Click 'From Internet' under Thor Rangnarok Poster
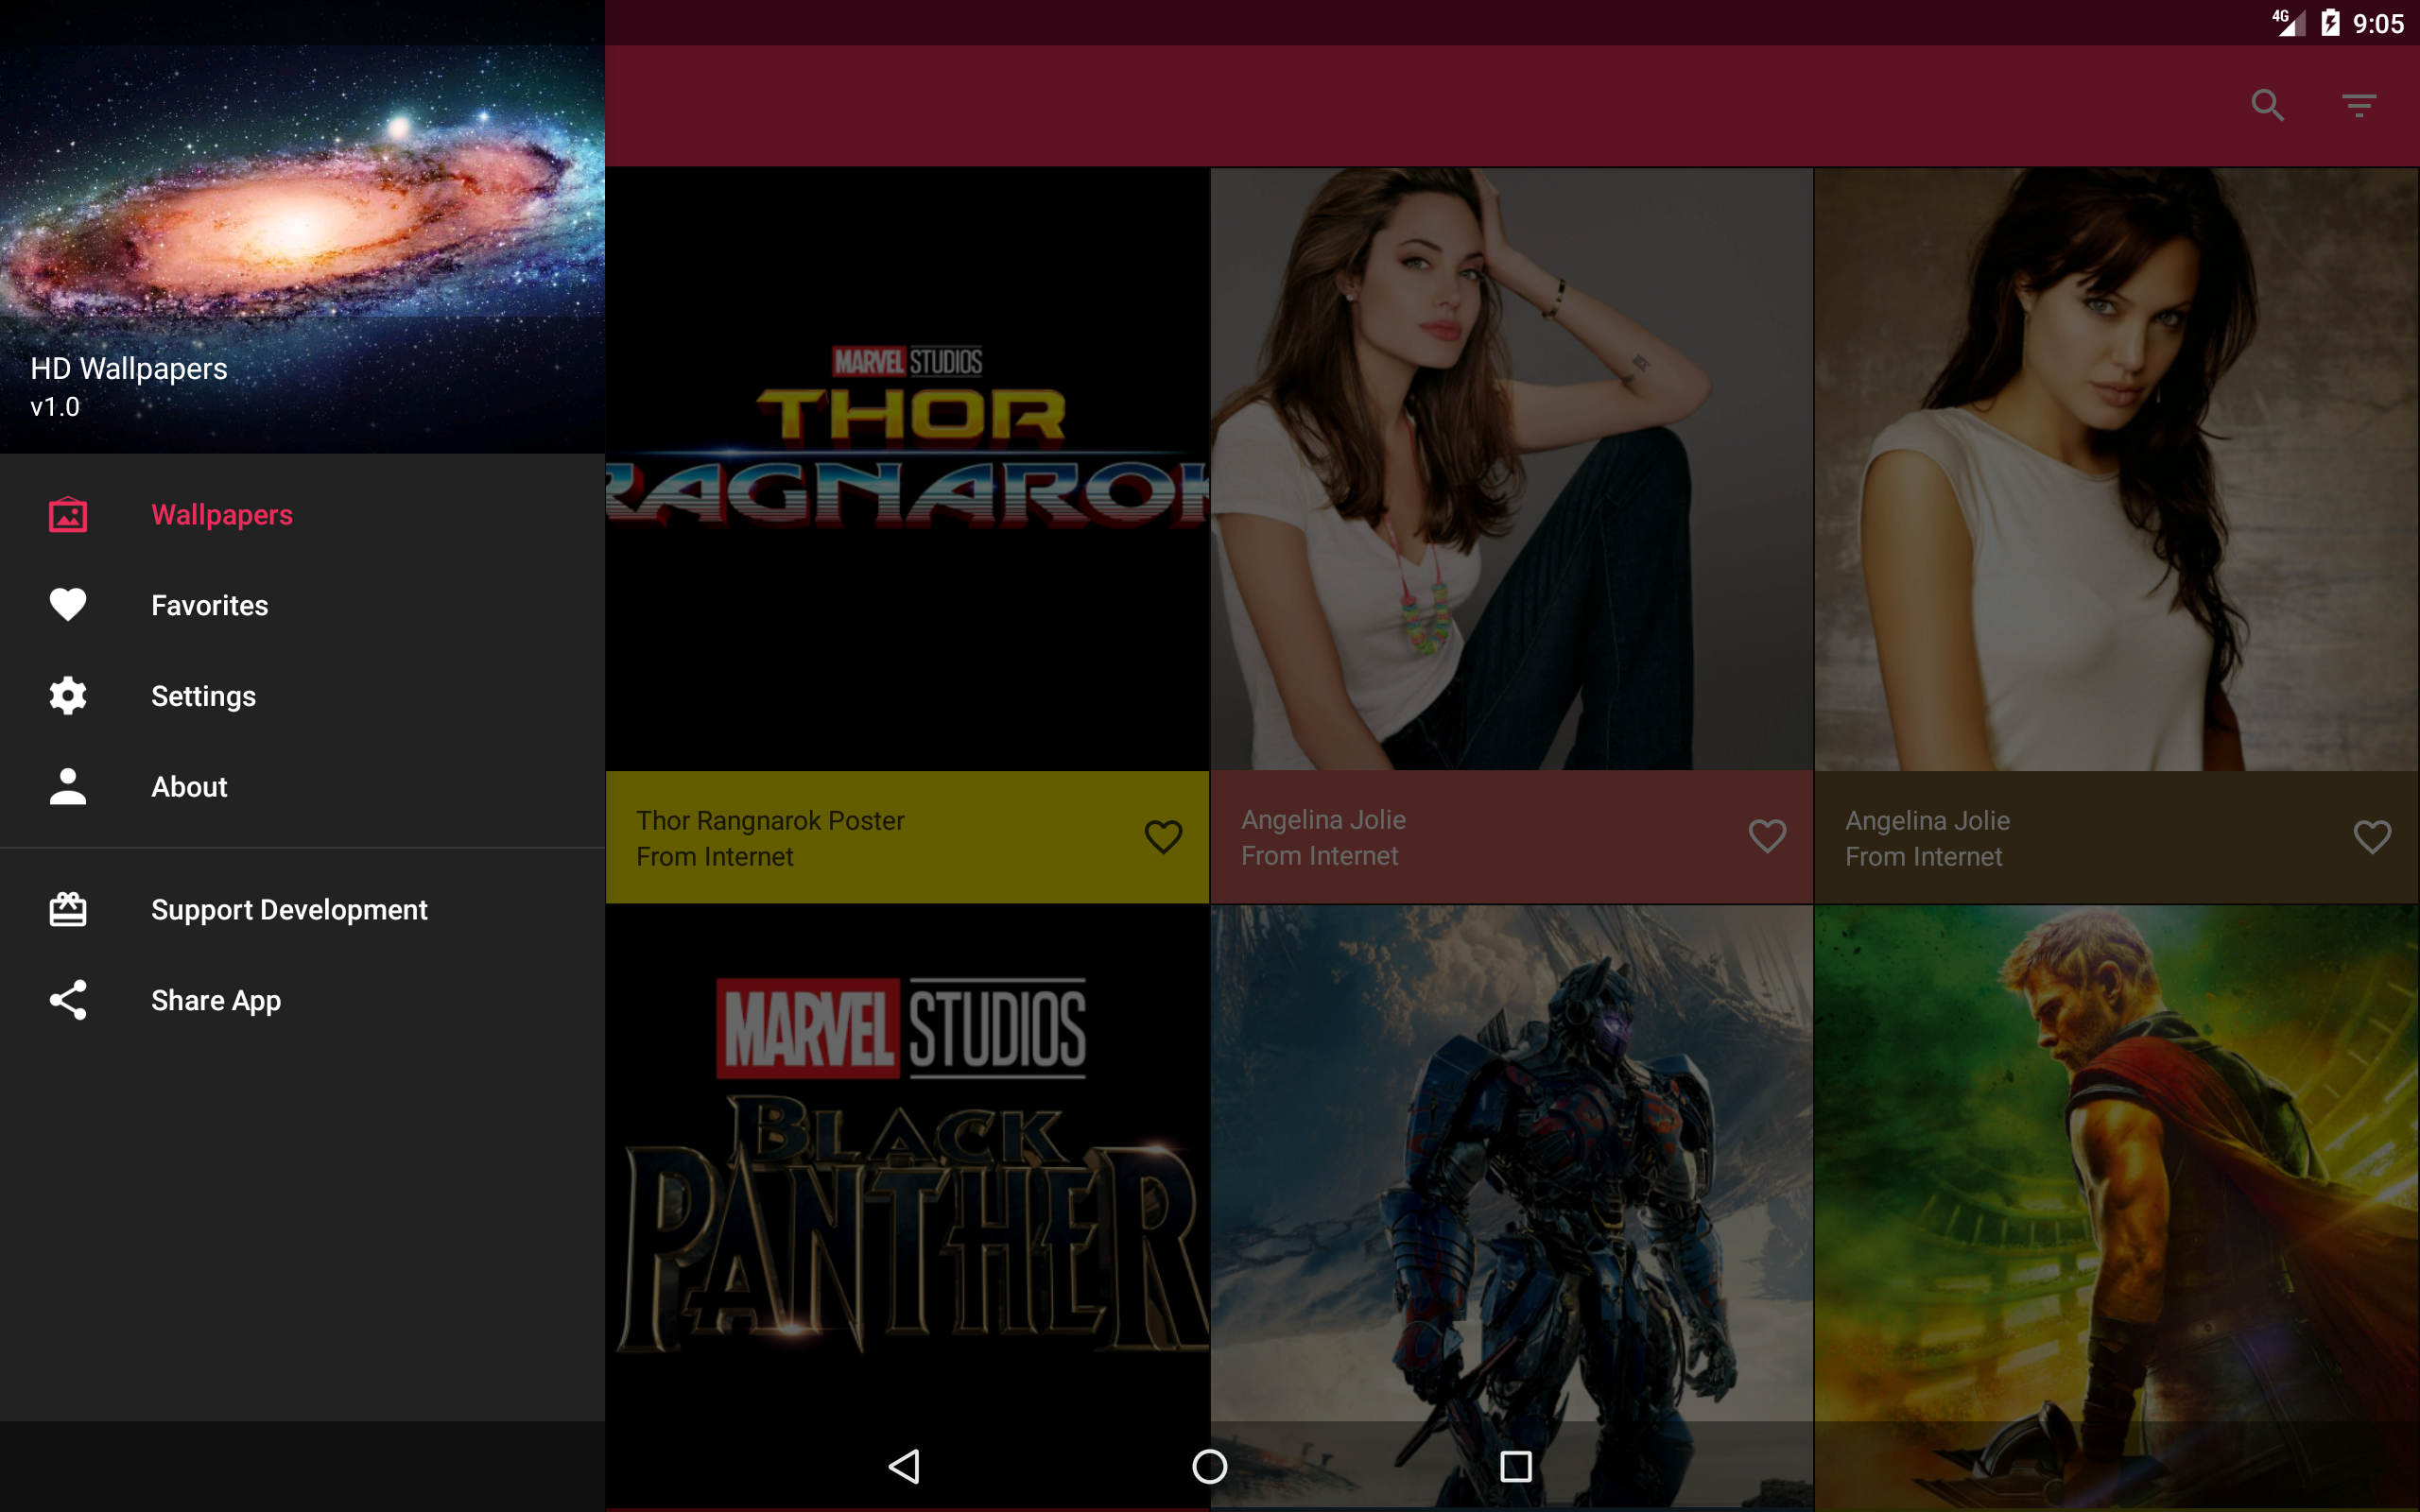This screenshot has height=1512, width=2420. click(x=715, y=857)
